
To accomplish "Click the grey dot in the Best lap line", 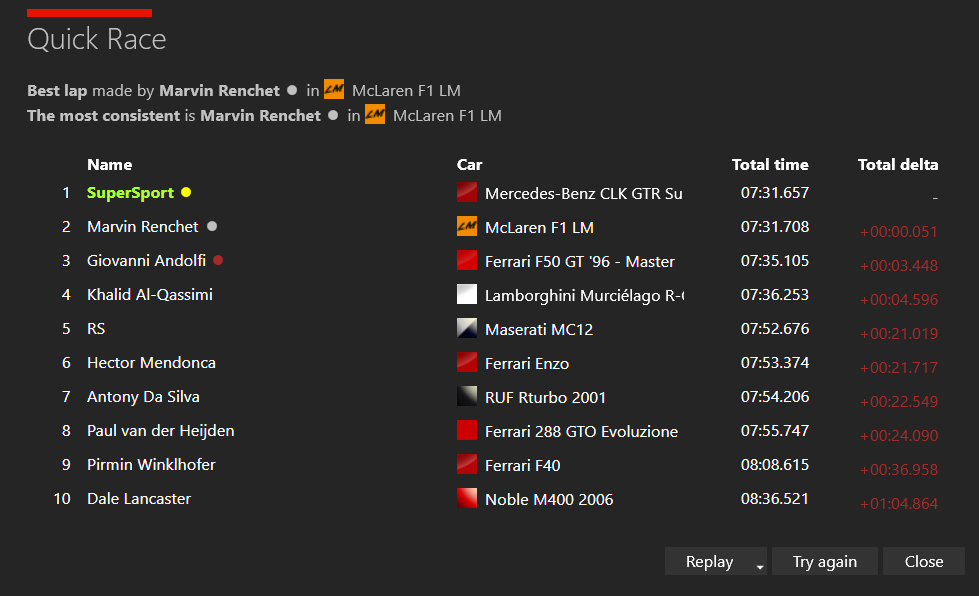I will 292,90.
